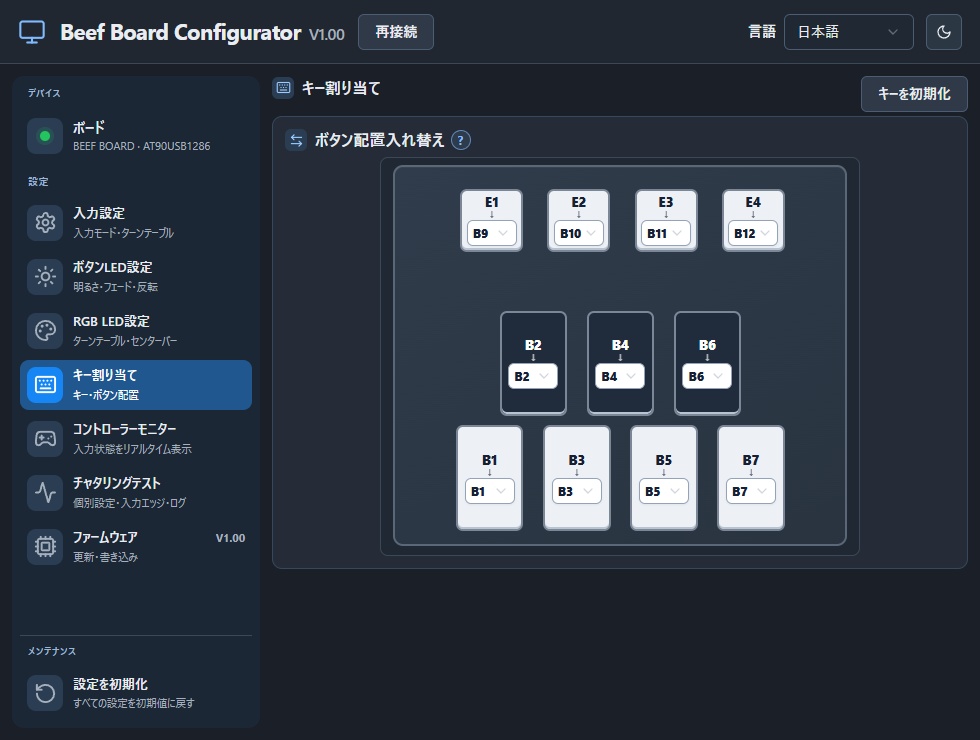Click the キーを初期化 button
The width and height of the screenshot is (980, 740).
coord(914,94)
